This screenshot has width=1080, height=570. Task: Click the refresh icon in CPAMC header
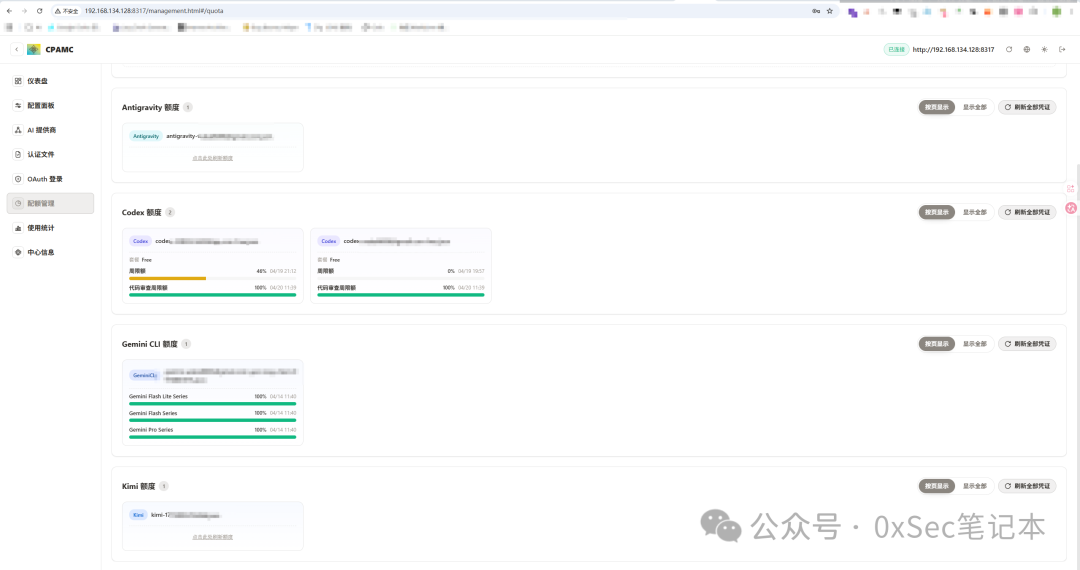point(1009,50)
